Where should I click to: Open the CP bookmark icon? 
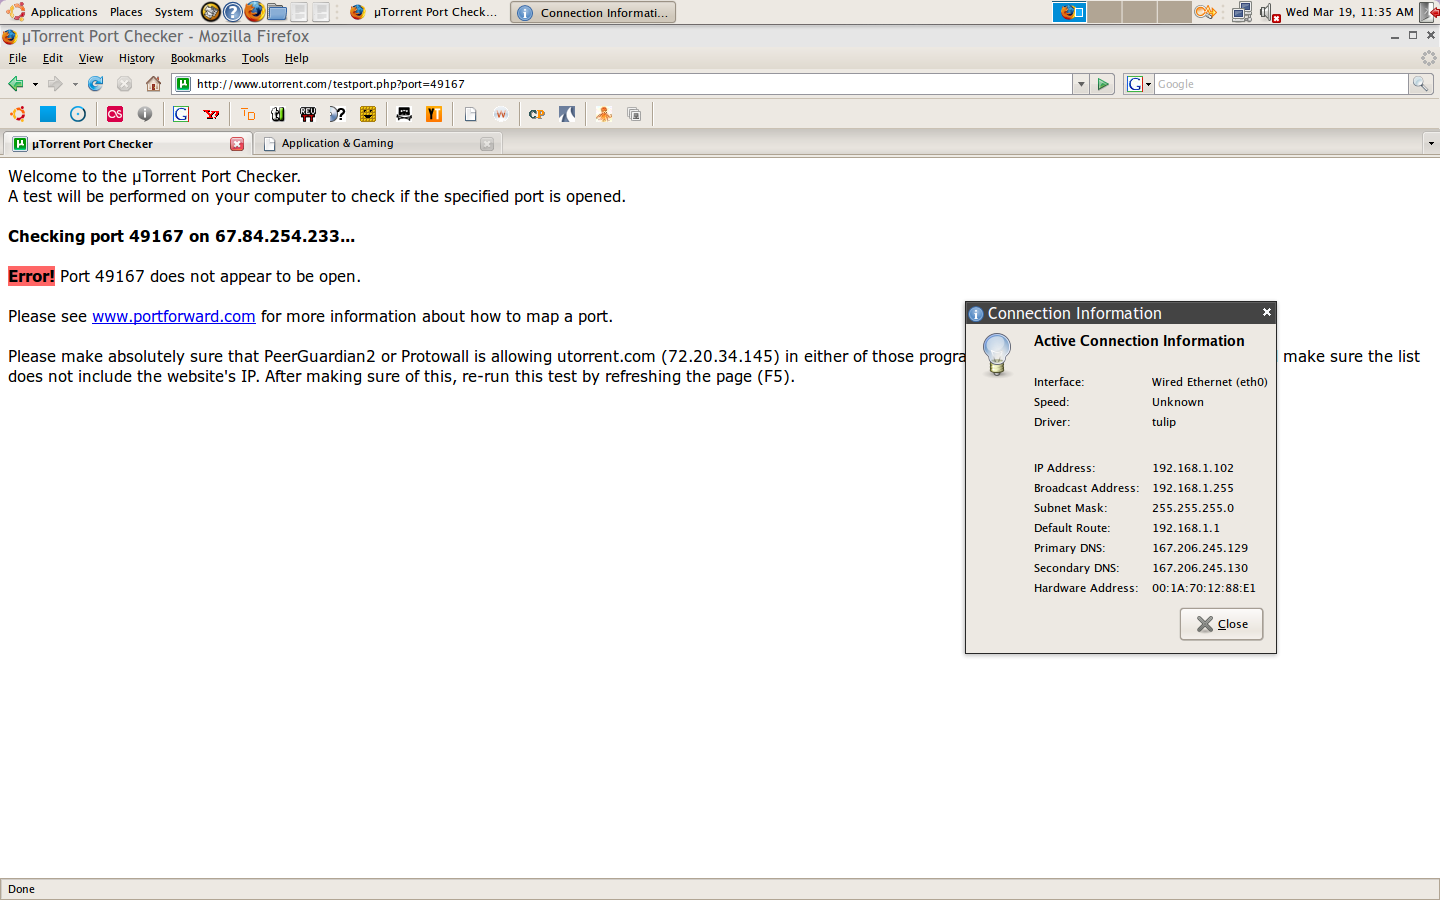tap(537, 114)
